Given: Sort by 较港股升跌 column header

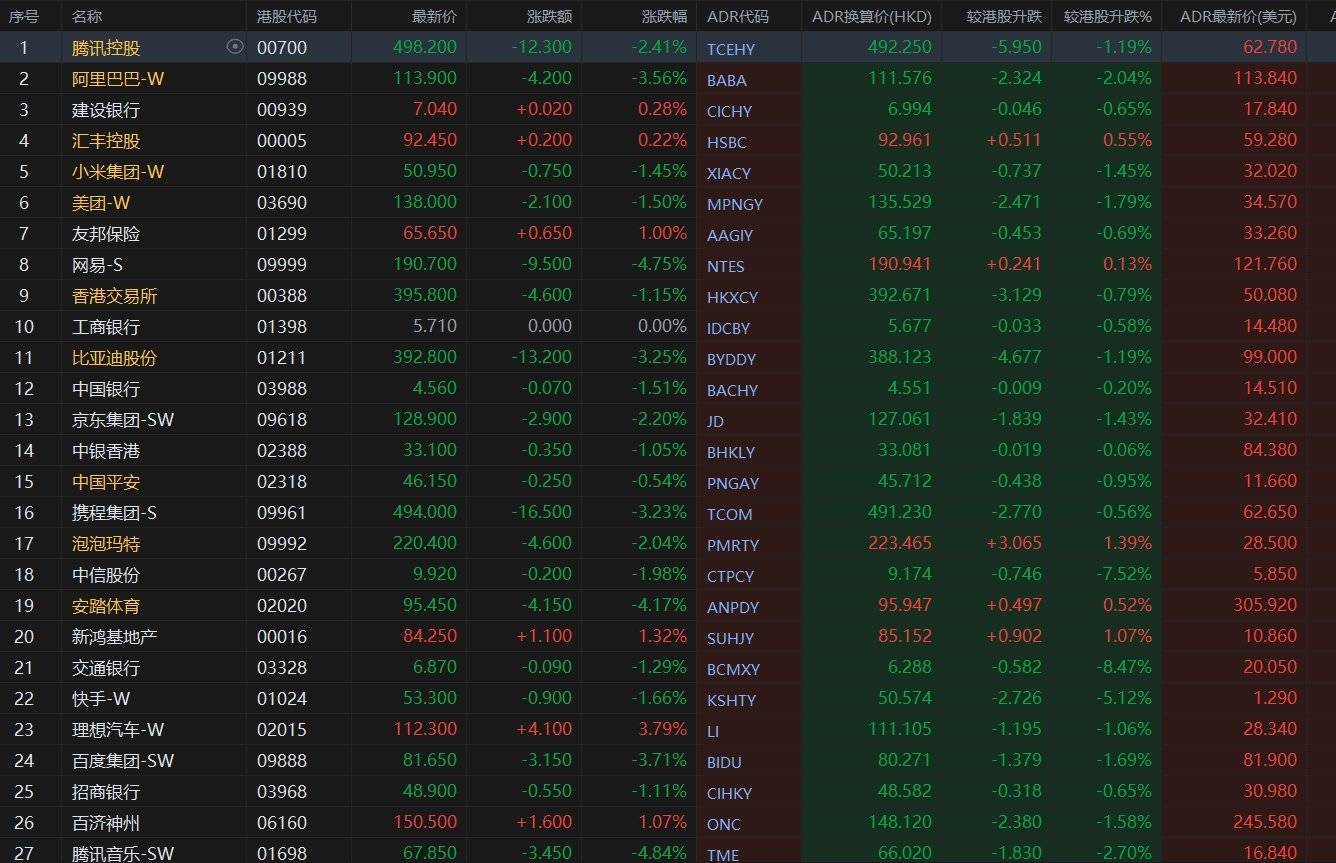Looking at the screenshot, I should pos(1004,16).
